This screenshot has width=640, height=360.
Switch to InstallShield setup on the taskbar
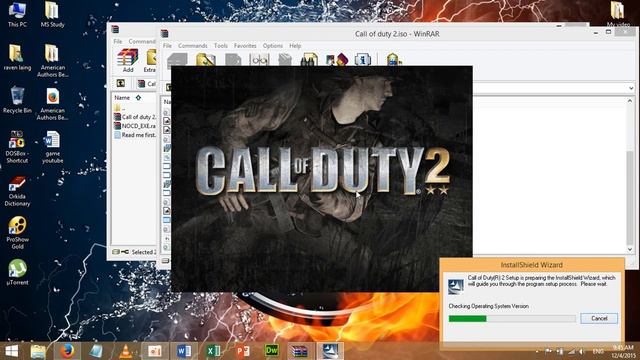[330, 351]
